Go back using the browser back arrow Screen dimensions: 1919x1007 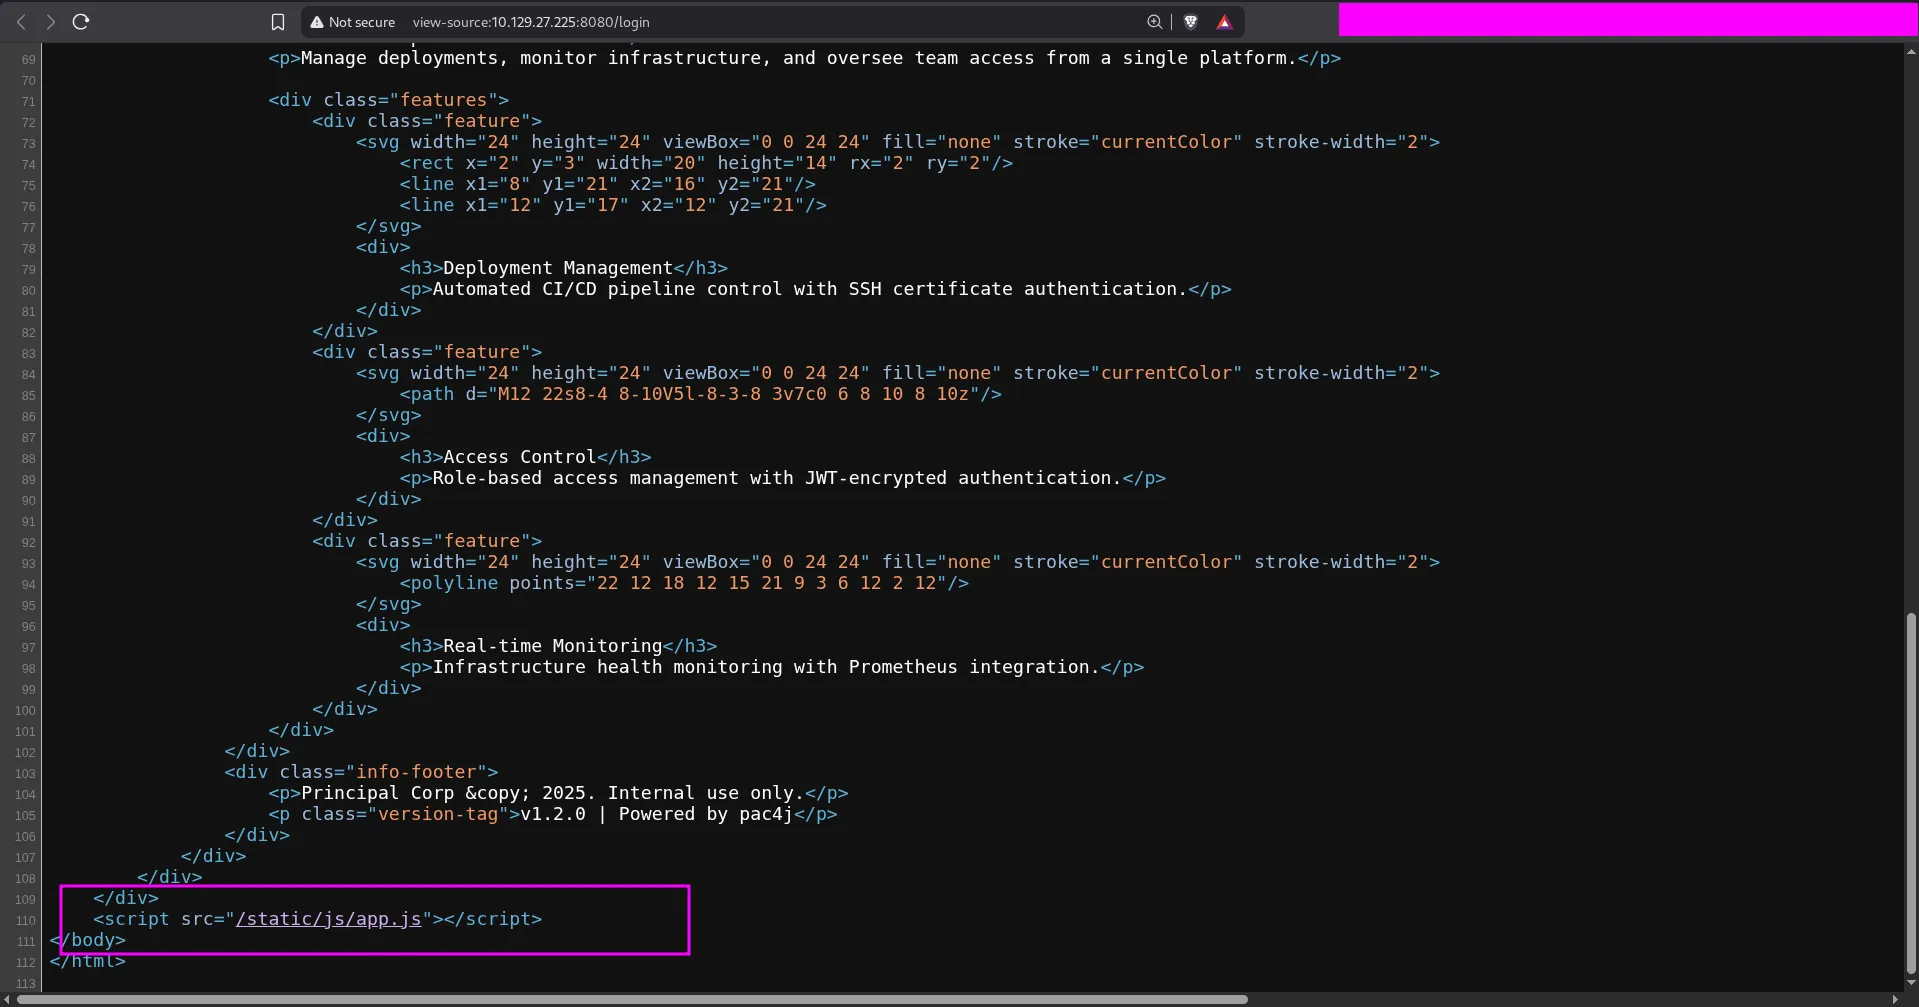pos(21,22)
